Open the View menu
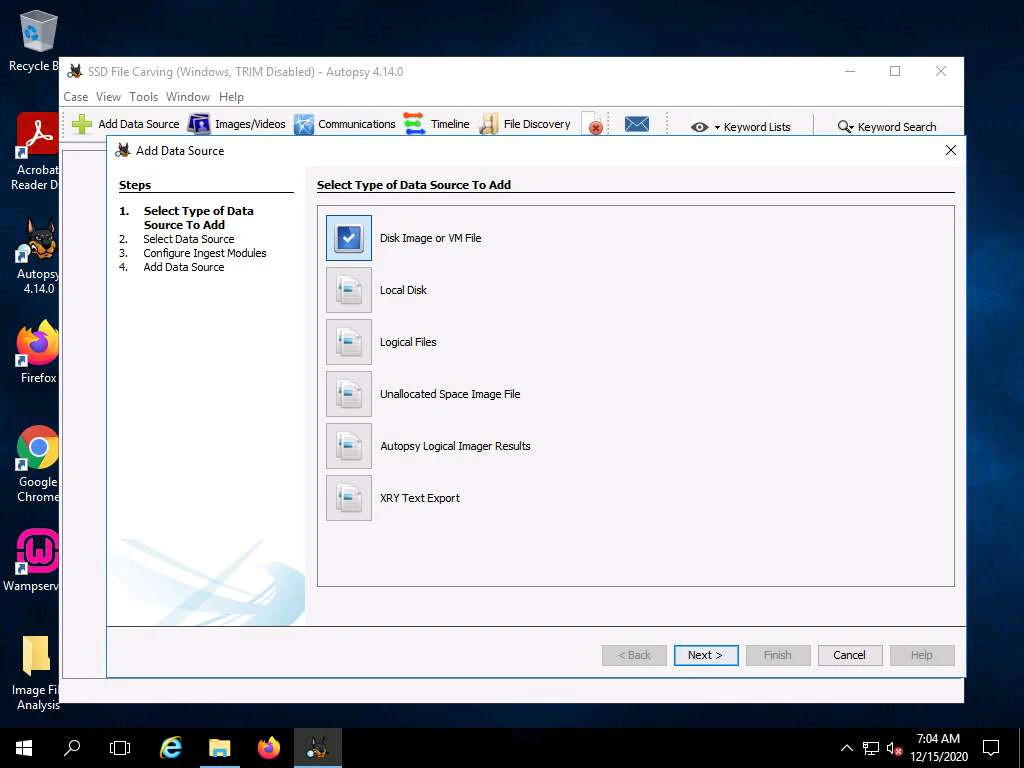1024x768 pixels. pyautogui.click(x=108, y=97)
